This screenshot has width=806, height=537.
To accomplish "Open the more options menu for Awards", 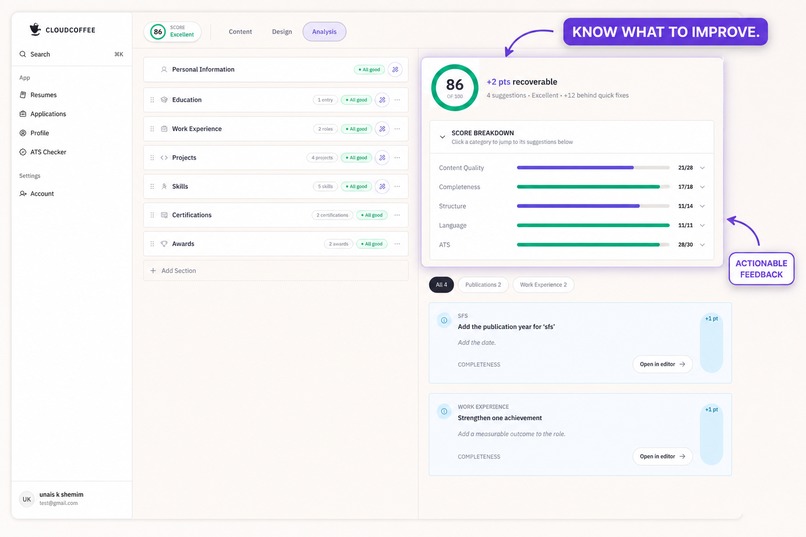I will pyautogui.click(x=397, y=244).
